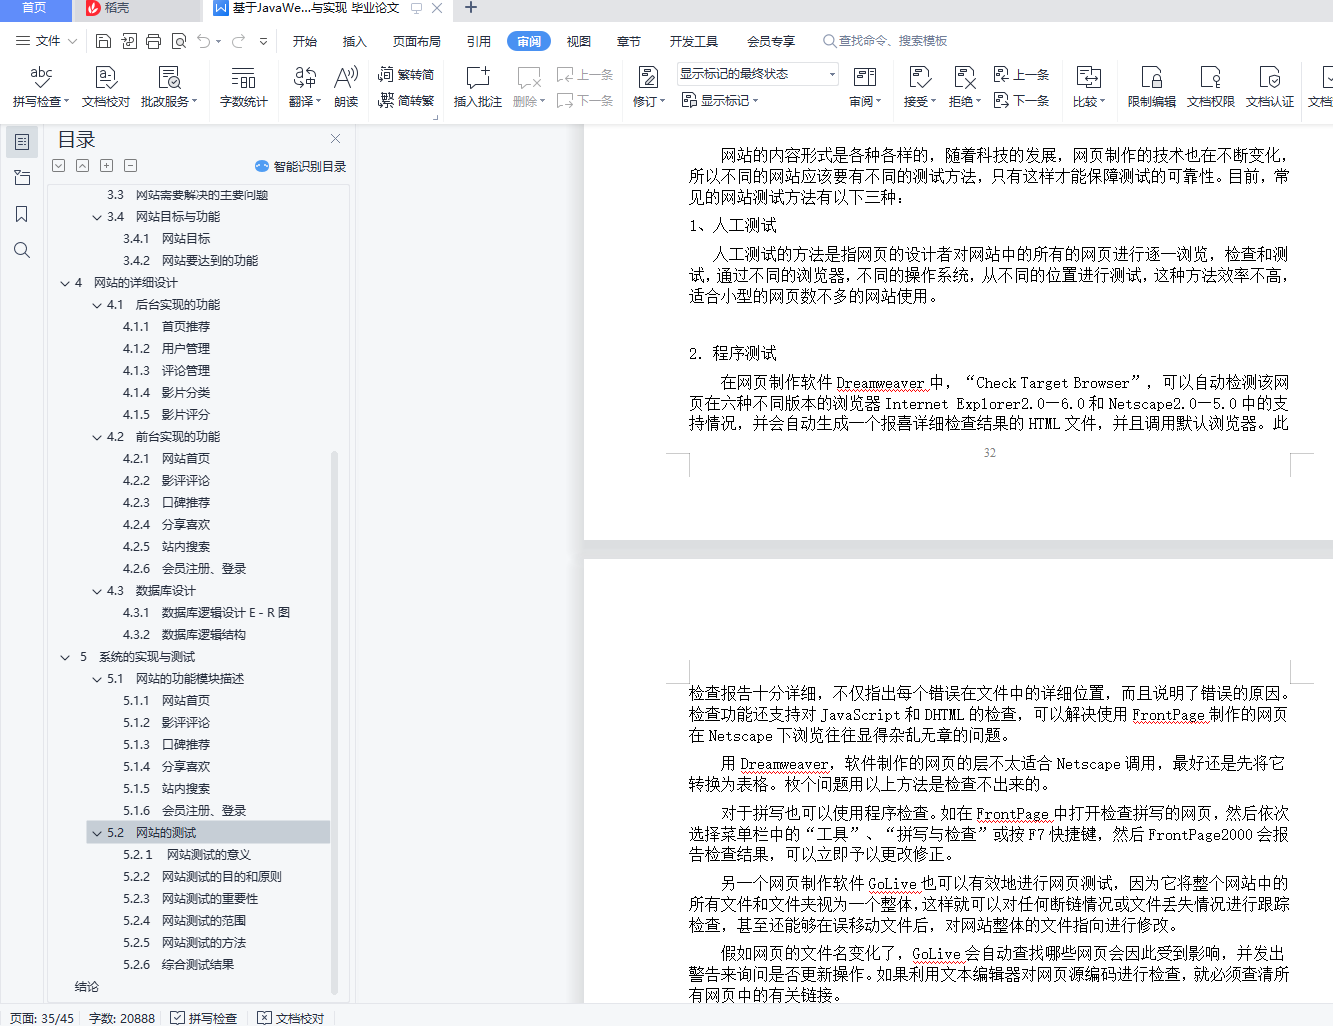Click the print icon in quick toolbar

coord(153,41)
